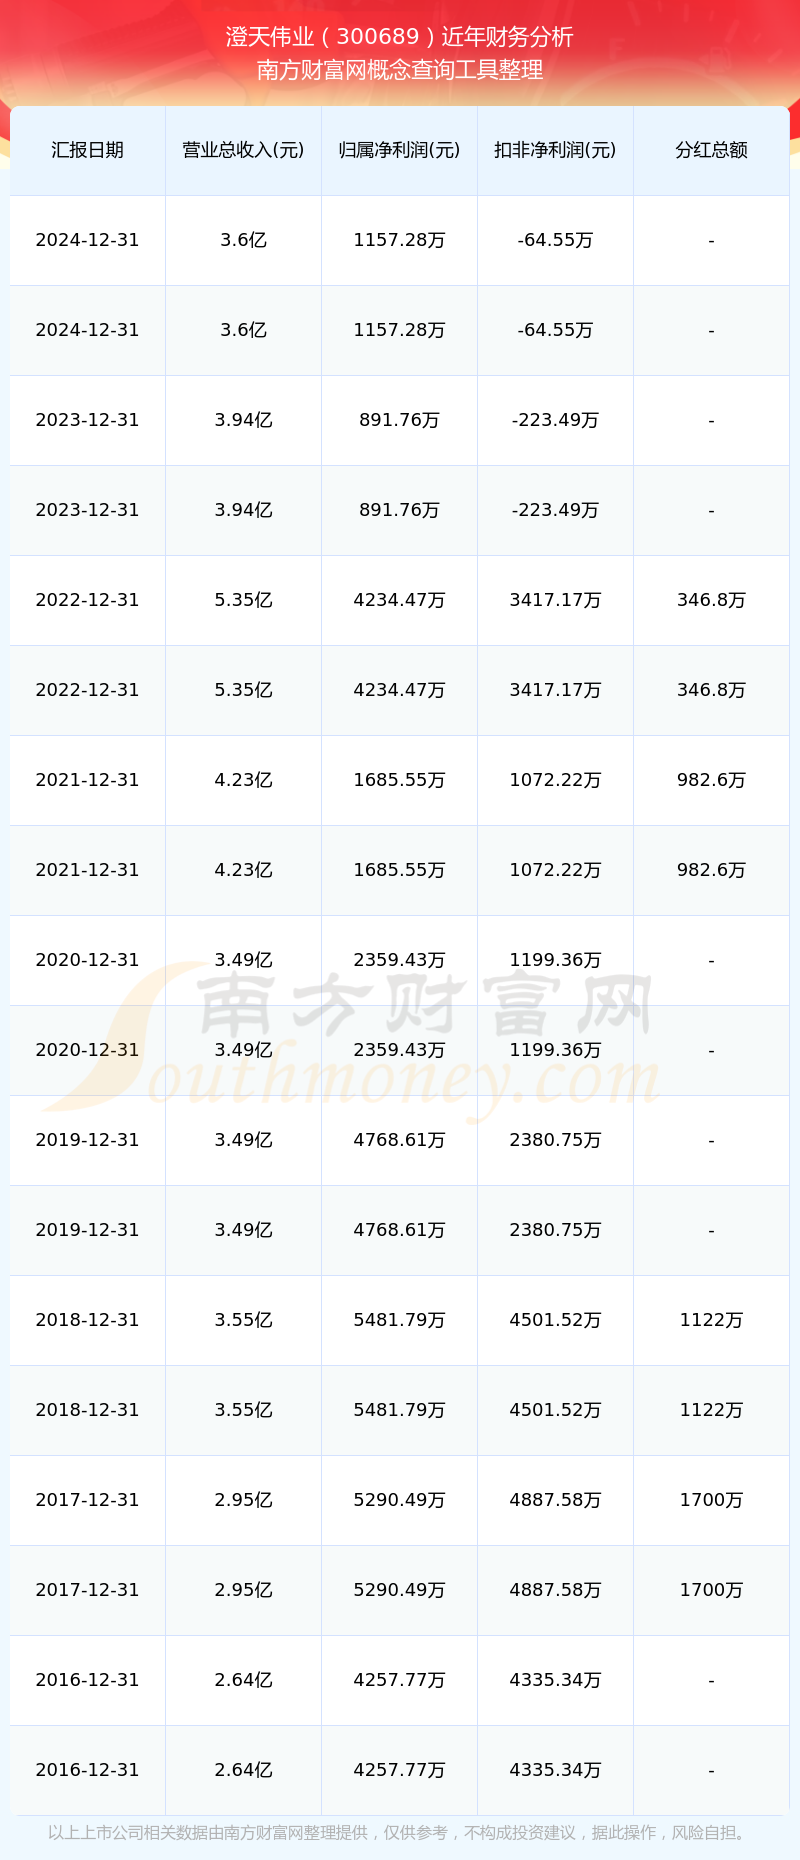This screenshot has width=800, height=1860.
Task: Select the first 2022-12-31 row's 346.8万 dividend
Action: (x=711, y=600)
